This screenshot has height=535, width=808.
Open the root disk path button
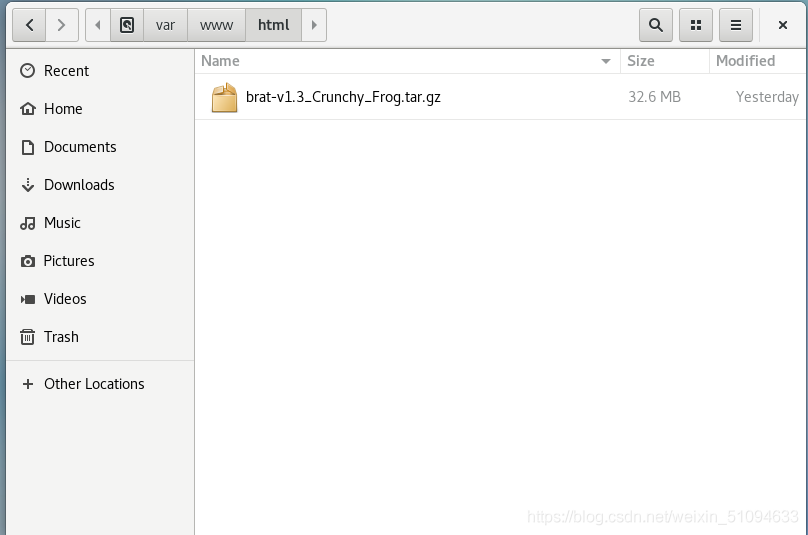127,25
